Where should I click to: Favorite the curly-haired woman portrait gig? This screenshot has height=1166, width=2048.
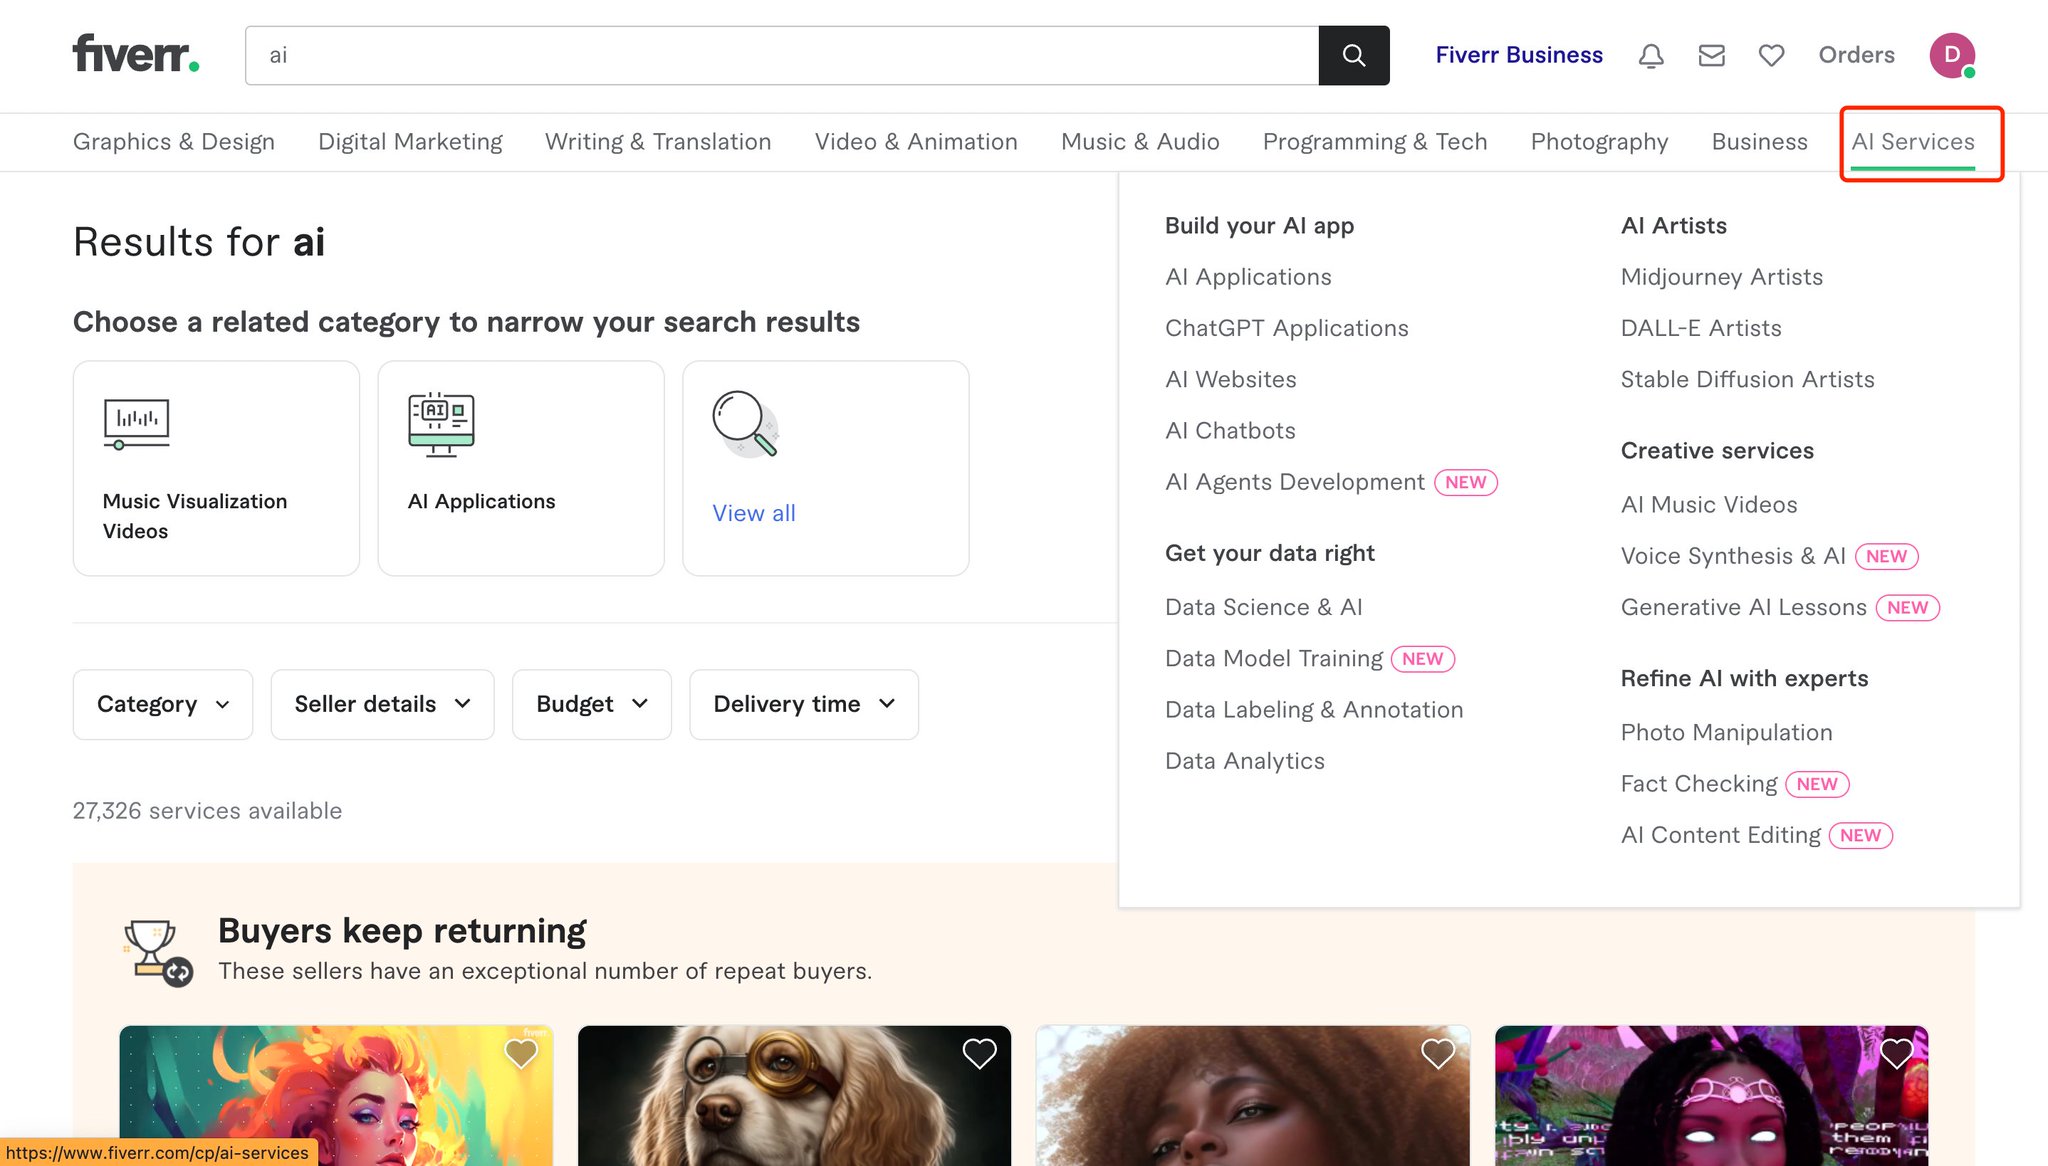pos(1437,1053)
